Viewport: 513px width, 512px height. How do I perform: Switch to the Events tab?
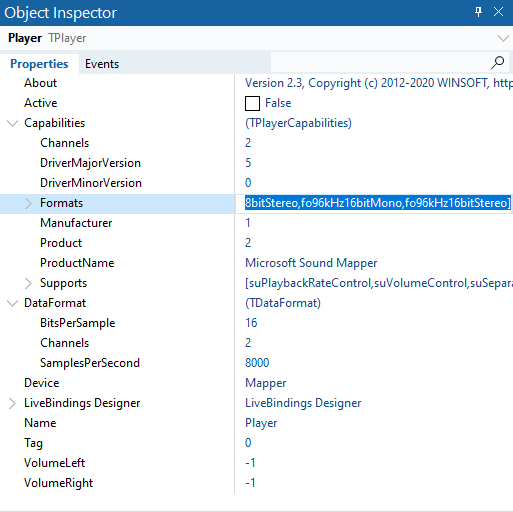coord(102,64)
